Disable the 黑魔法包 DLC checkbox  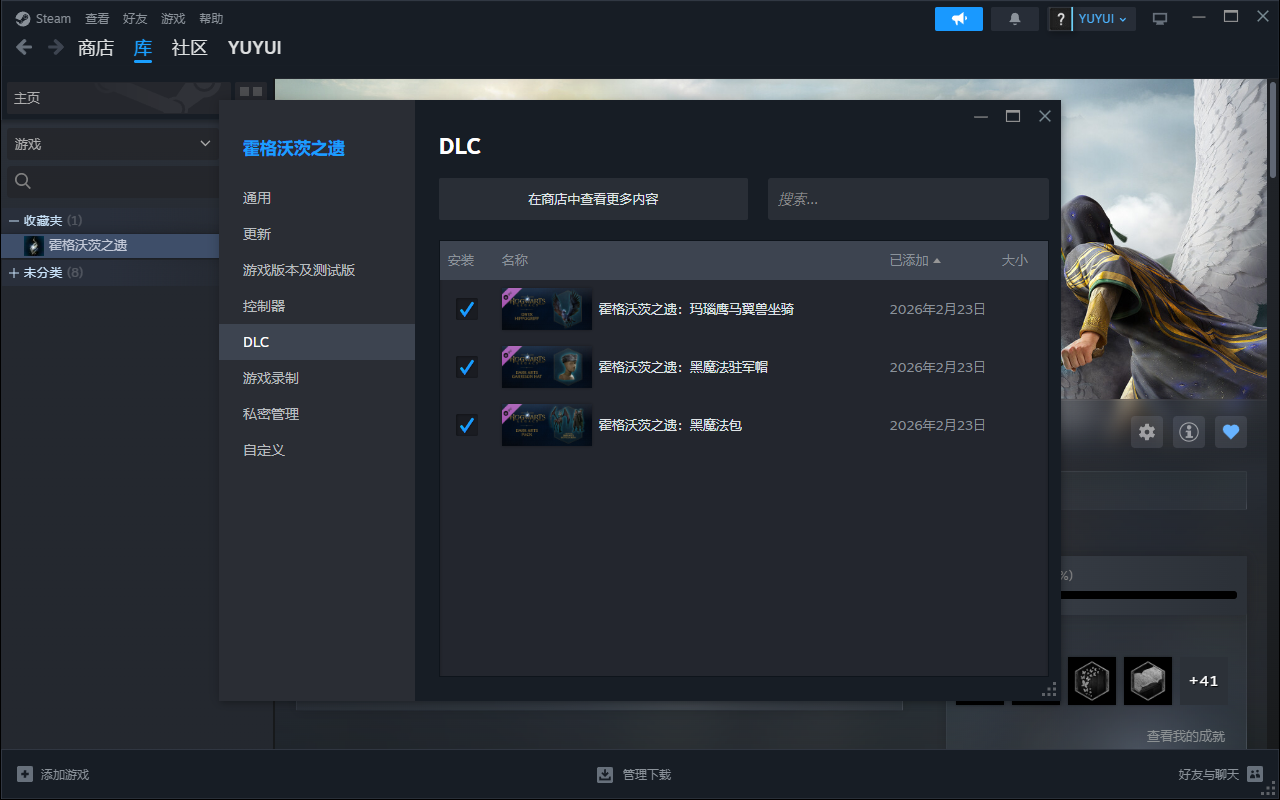point(466,425)
